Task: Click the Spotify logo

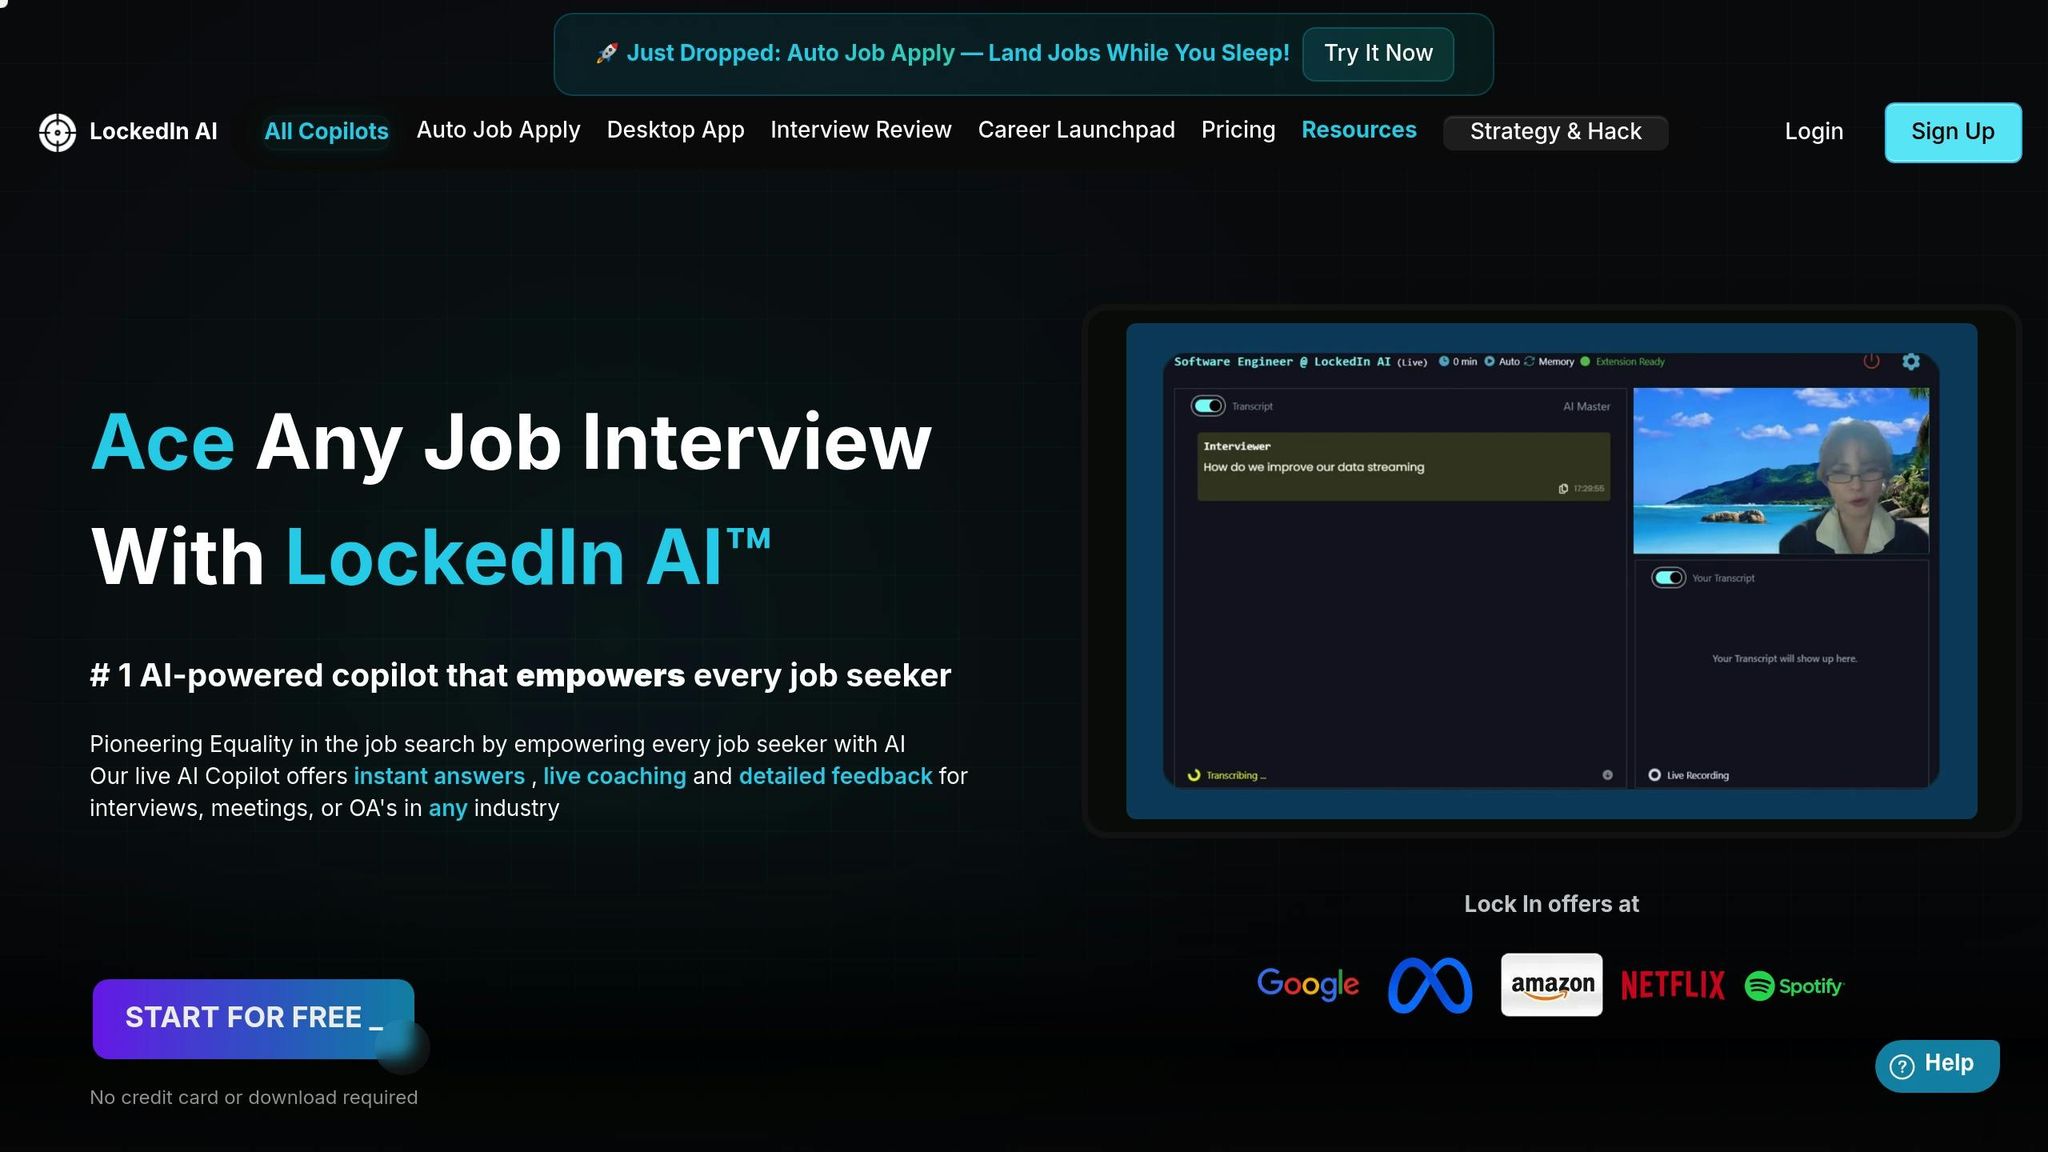Action: coord(1794,986)
